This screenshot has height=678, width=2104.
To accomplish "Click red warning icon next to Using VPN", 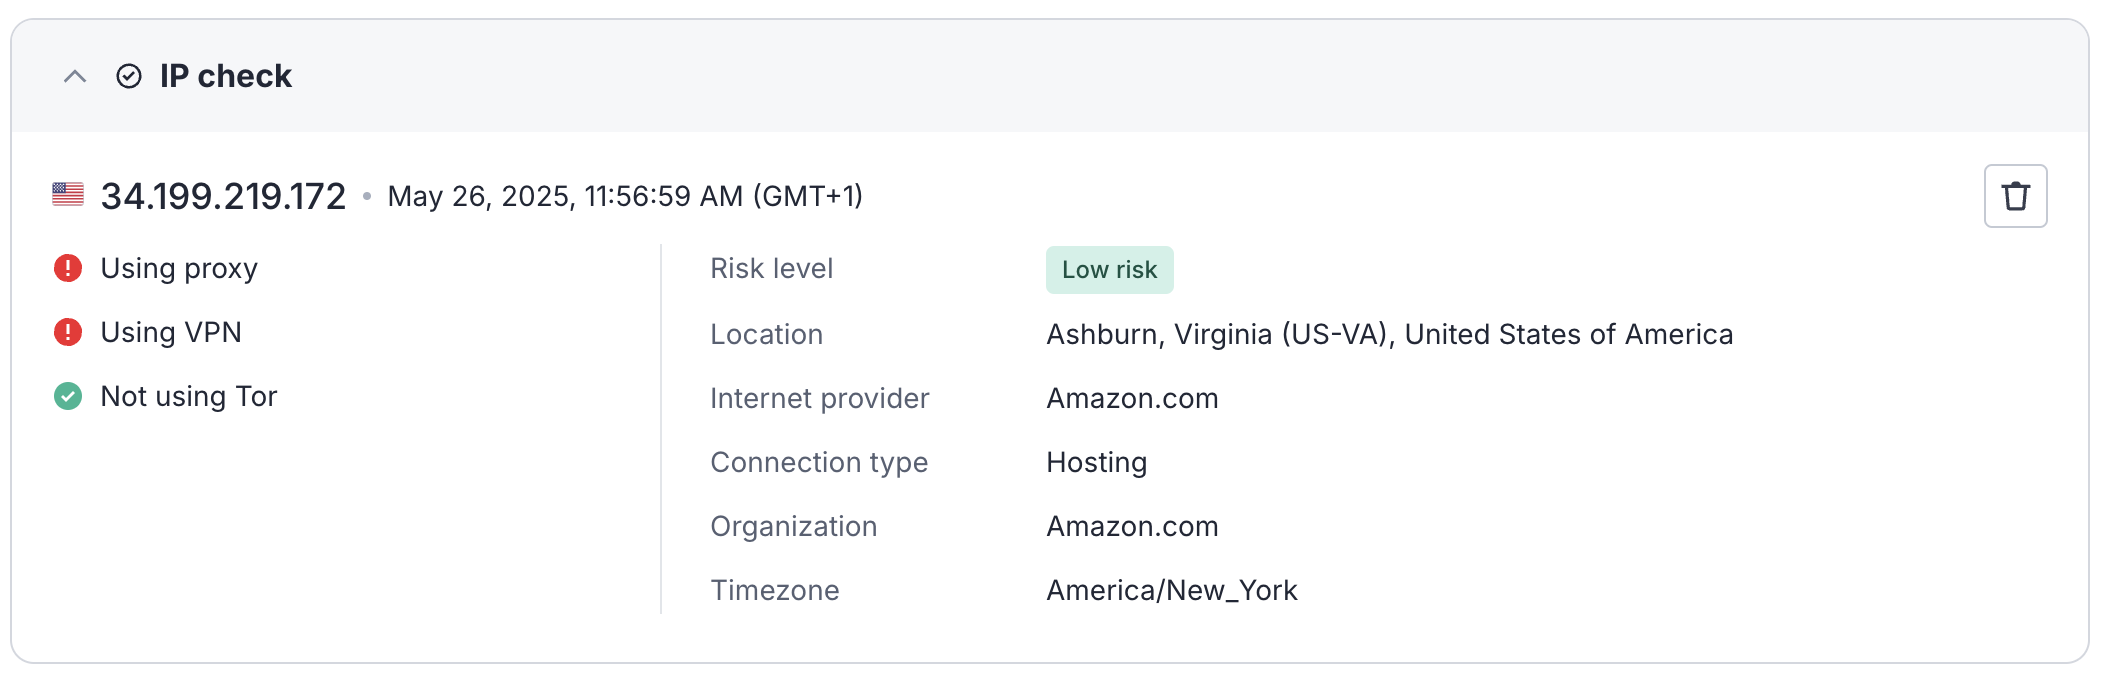I will [x=68, y=332].
